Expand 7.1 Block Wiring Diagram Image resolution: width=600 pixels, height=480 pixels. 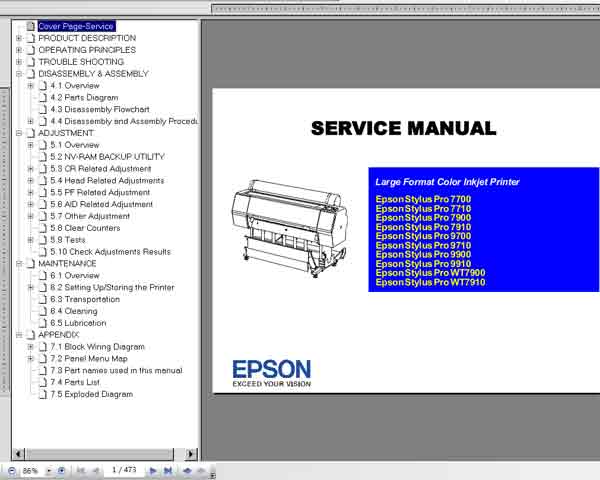tap(31, 346)
